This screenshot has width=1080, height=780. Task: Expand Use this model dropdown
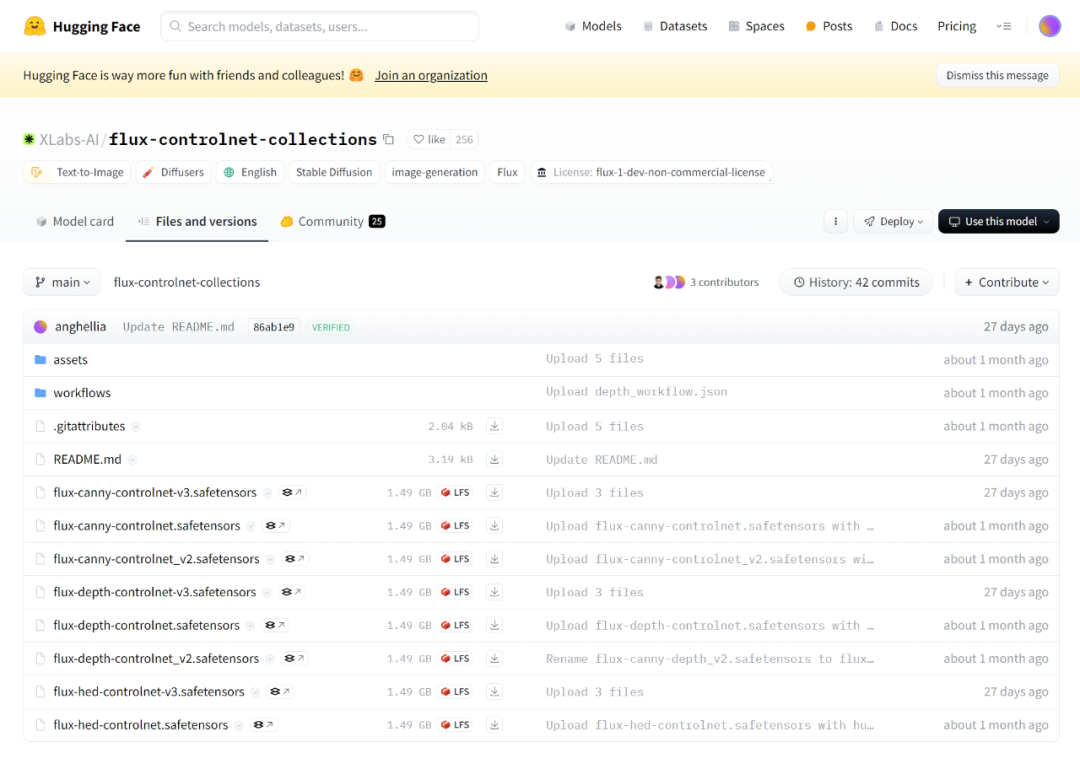(x=999, y=221)
